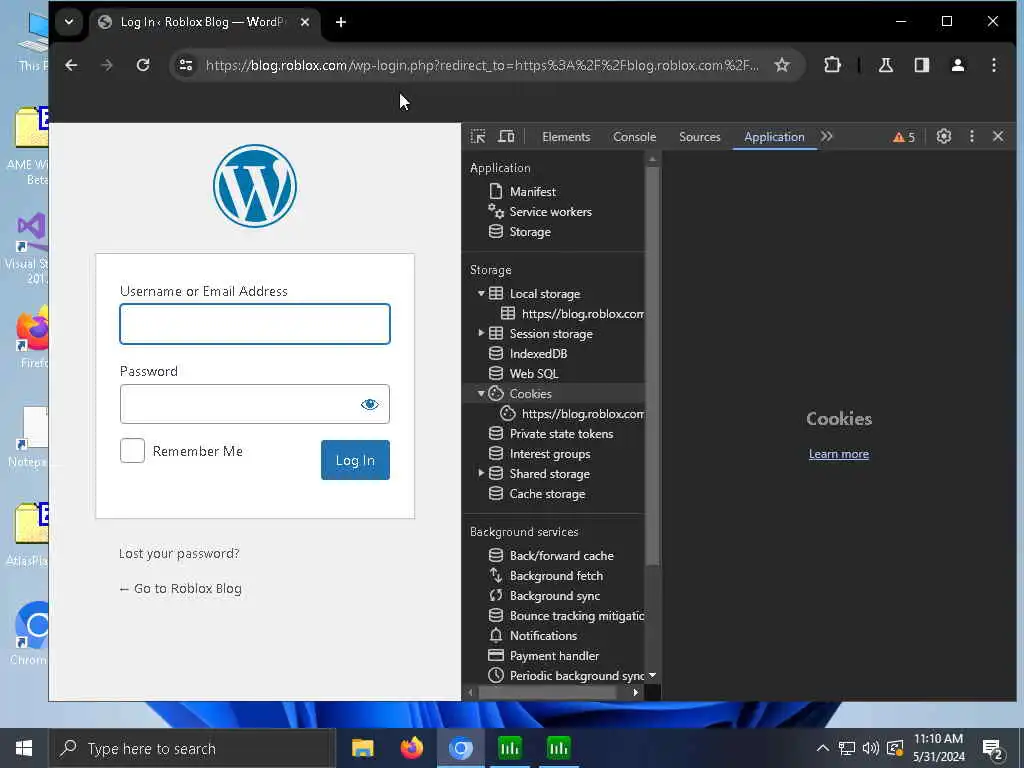Click the sidebar horizontal scrollbar right arrow
Image resolution: width=1024 pixels, height=768 pixels.
635,692
